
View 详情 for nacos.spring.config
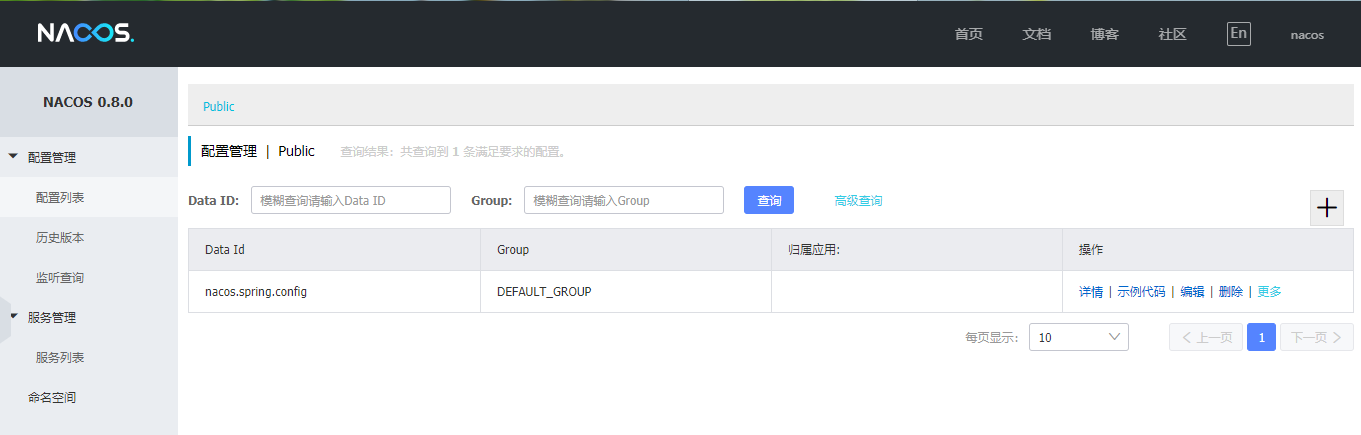(1091, 292)
